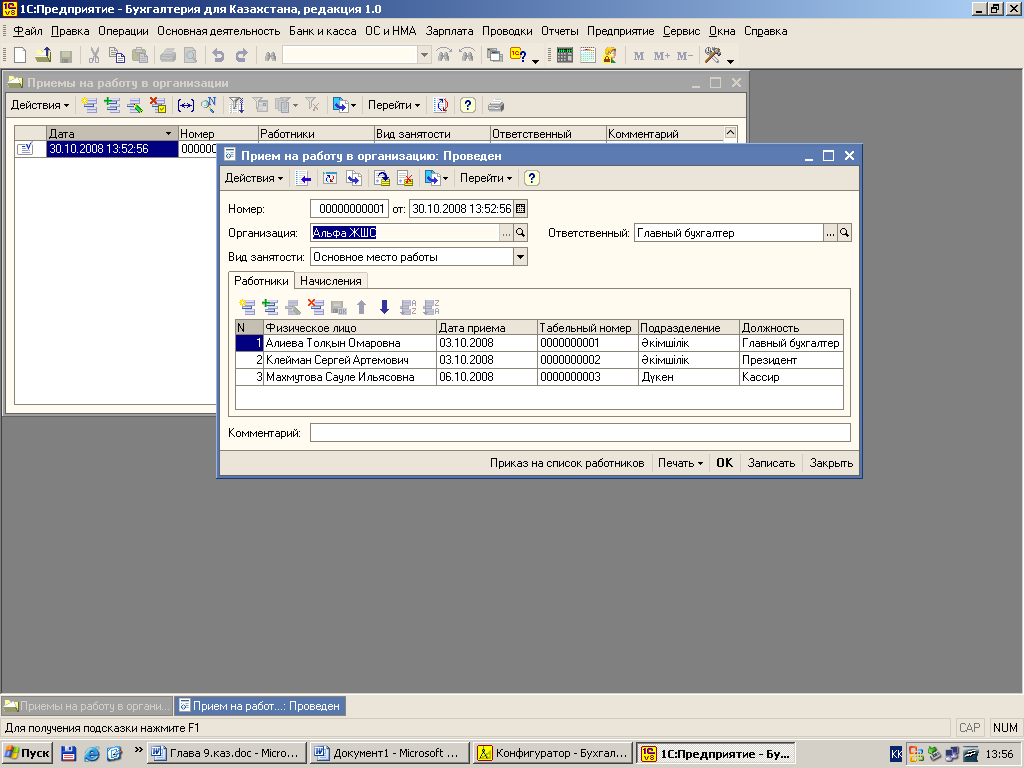1024x768 pixels.
Task: Open Create-based-on dropdown in document toolbar
Action: tap(436, 178)
